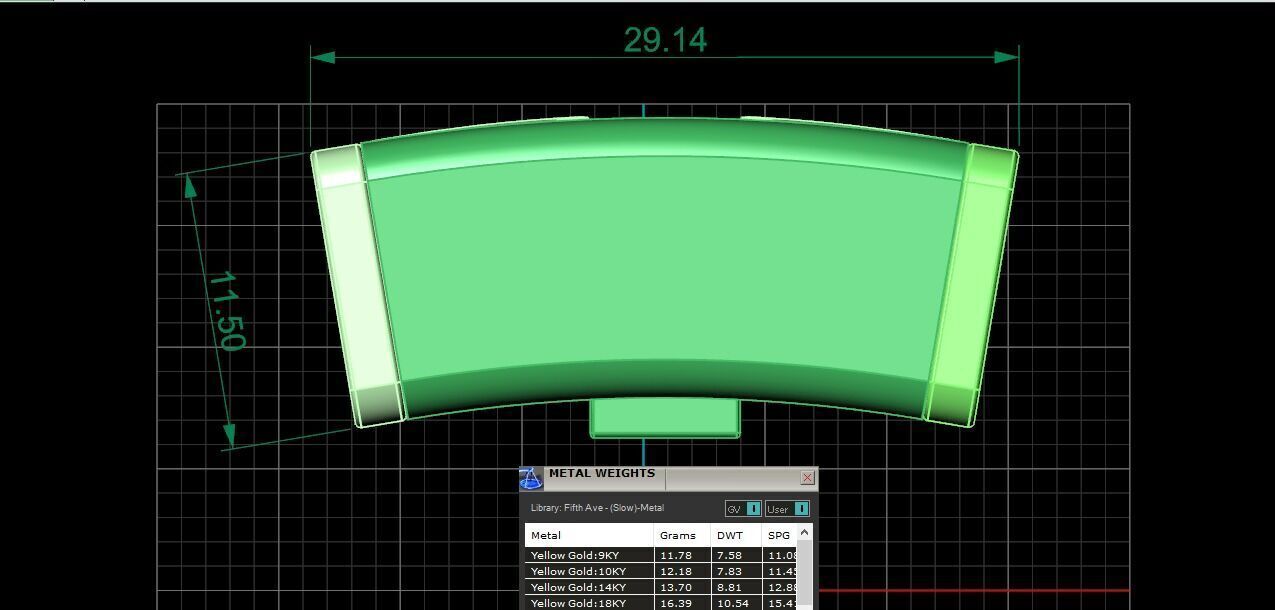Click the Library: Fifth Ave - (Slow)-Metal label
Viewport: 1275px width, 610px height.
tap(597, 508)
